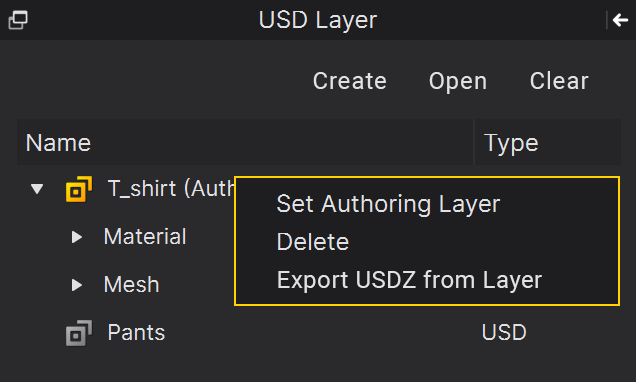The height and width of the screenshot is (382, 636).
Task: Click the Create button
Action: [x=350, y=81]
